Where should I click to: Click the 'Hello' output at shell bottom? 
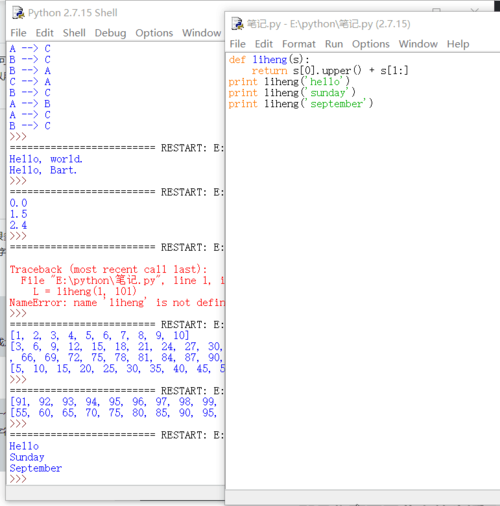click(x=24, y=446)
